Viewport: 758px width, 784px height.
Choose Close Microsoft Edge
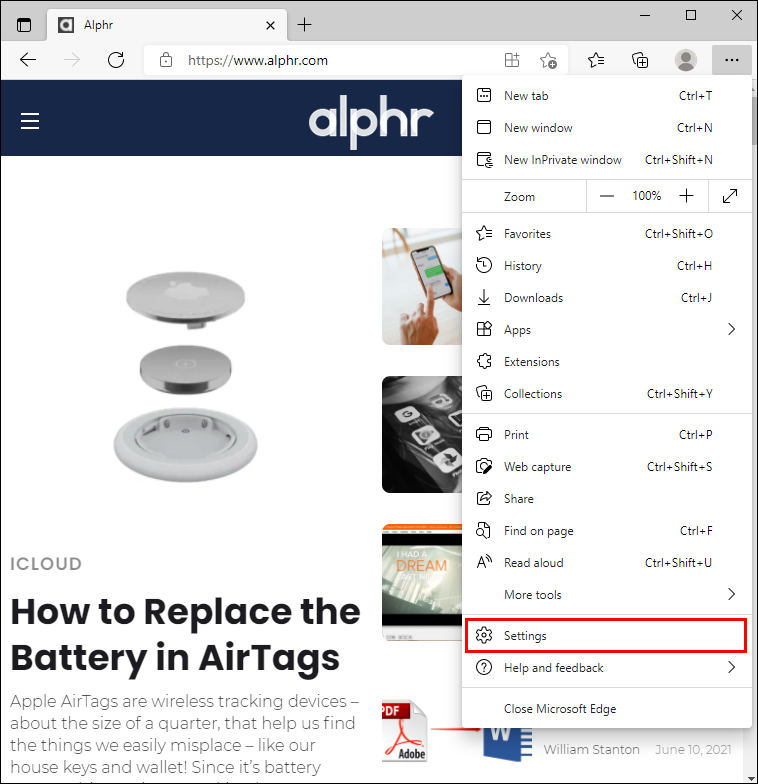pyautogui.click(x=606, y=708)
